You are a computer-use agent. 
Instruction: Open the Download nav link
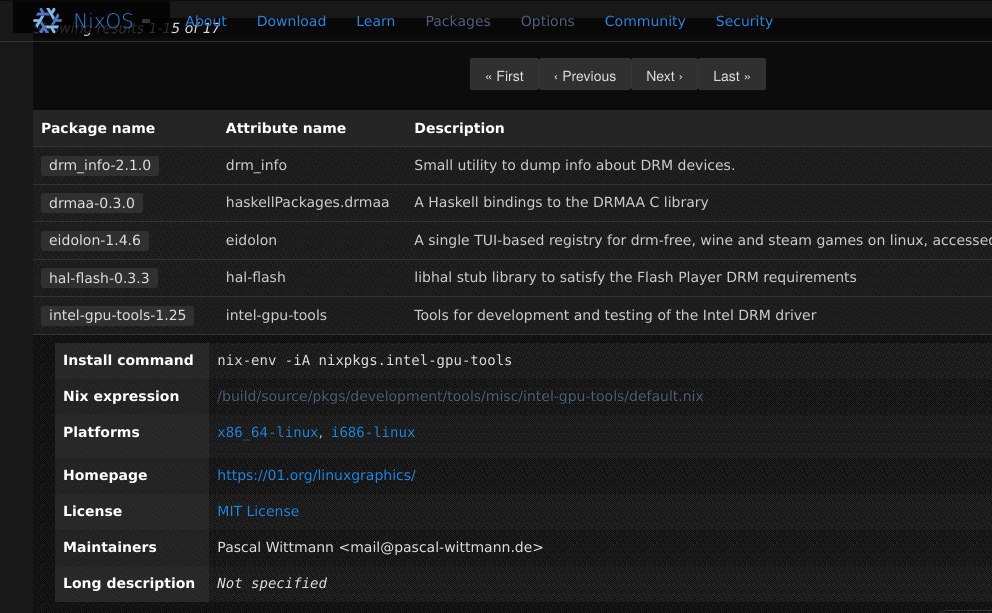(291, 21)
